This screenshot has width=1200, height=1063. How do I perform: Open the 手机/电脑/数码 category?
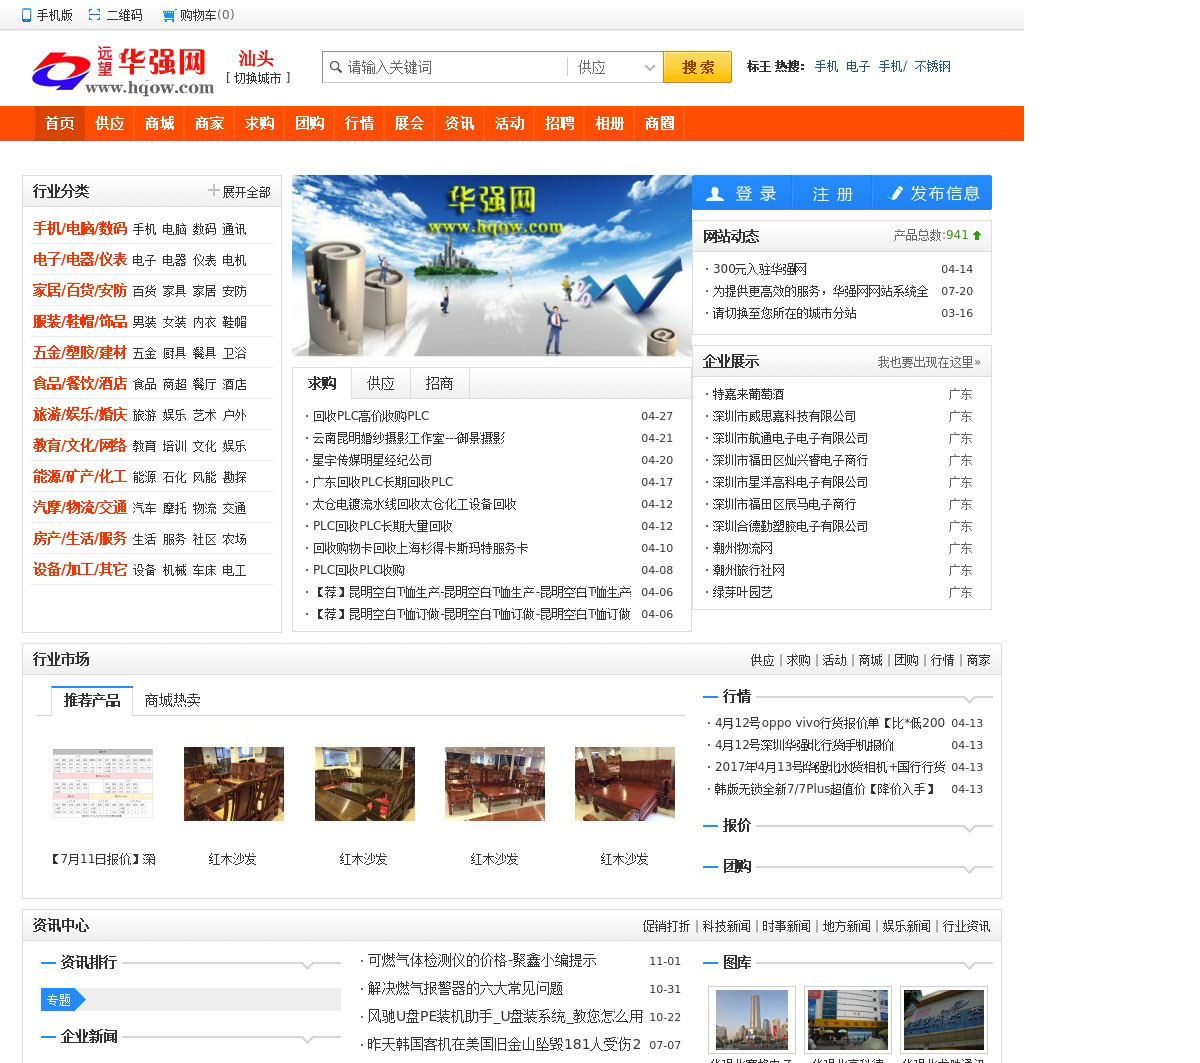[x=80, y=229]
